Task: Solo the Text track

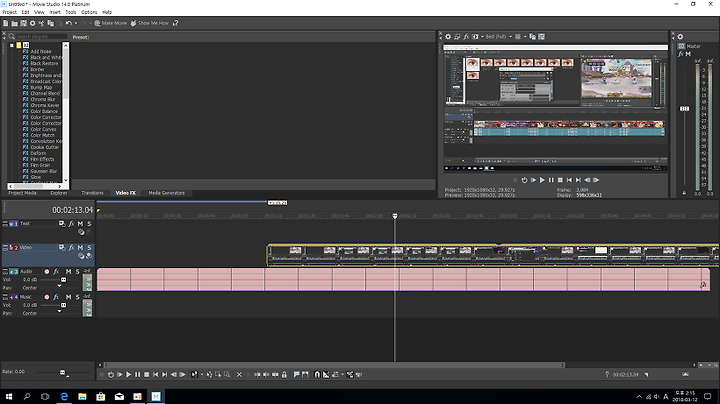Action: pyautogui.click(x=89, y=224)
